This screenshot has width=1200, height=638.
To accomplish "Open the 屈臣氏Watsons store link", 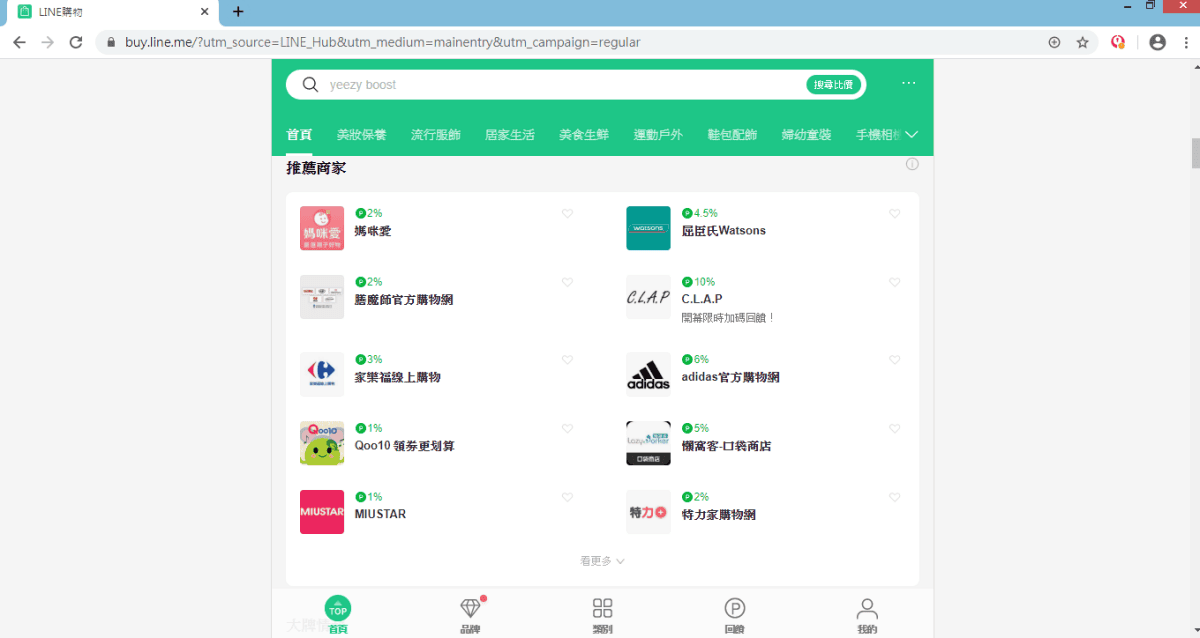I will 724,231.
